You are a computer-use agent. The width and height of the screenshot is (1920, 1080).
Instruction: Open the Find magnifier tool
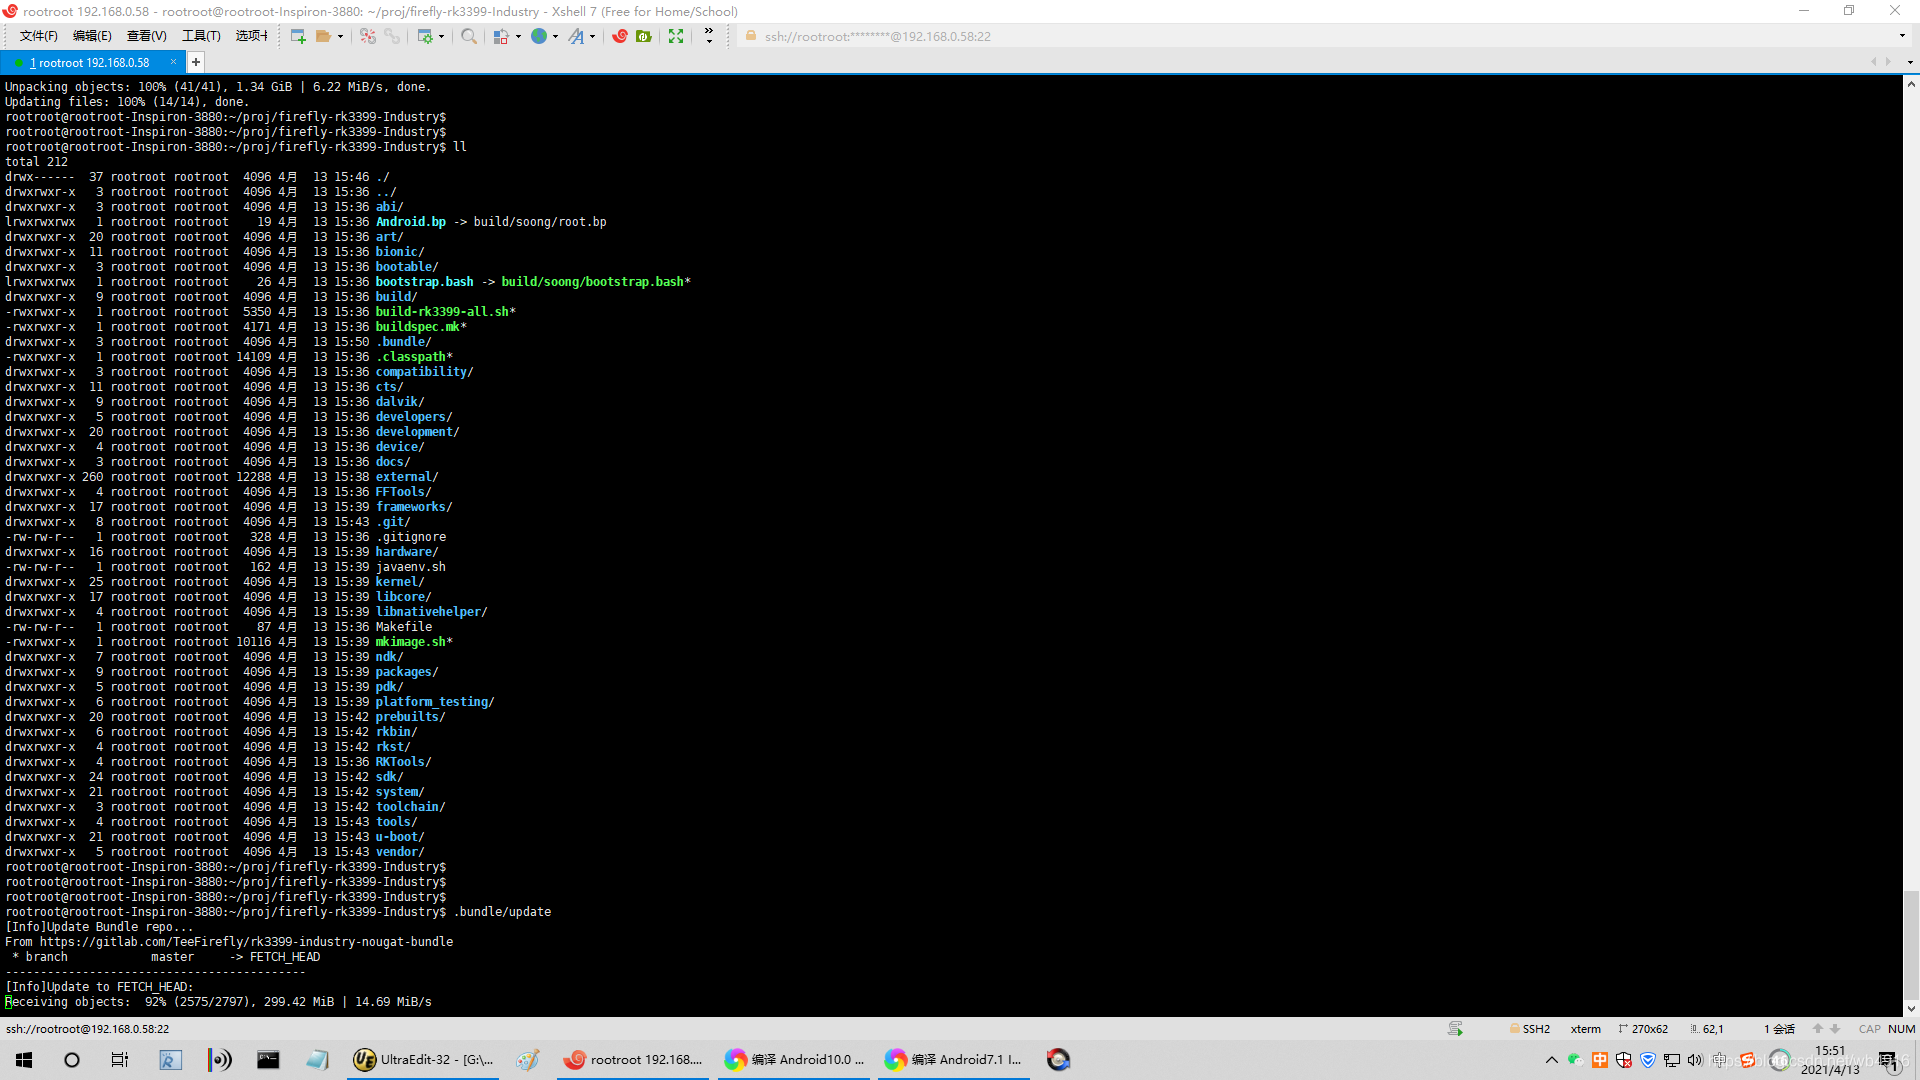click(469, 36)
